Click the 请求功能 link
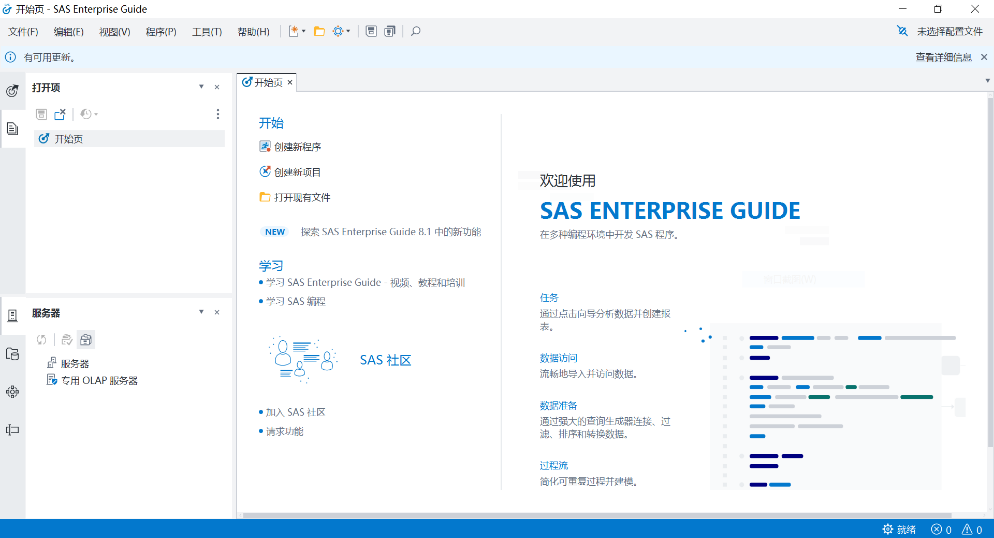Screen dimensions: 994x538 (284, 432)
